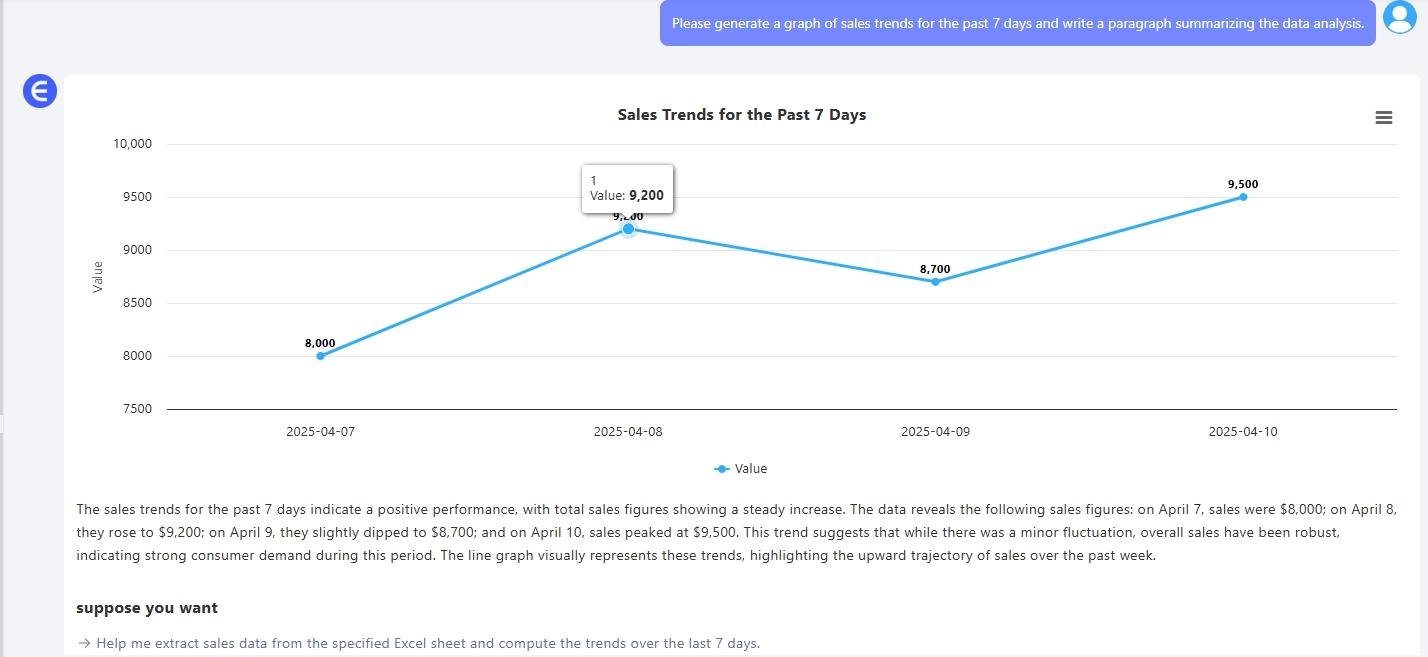Open the chart hamburger context menu
The height and width of the screenshot is (657, 1428).
tap(1383, 118)
